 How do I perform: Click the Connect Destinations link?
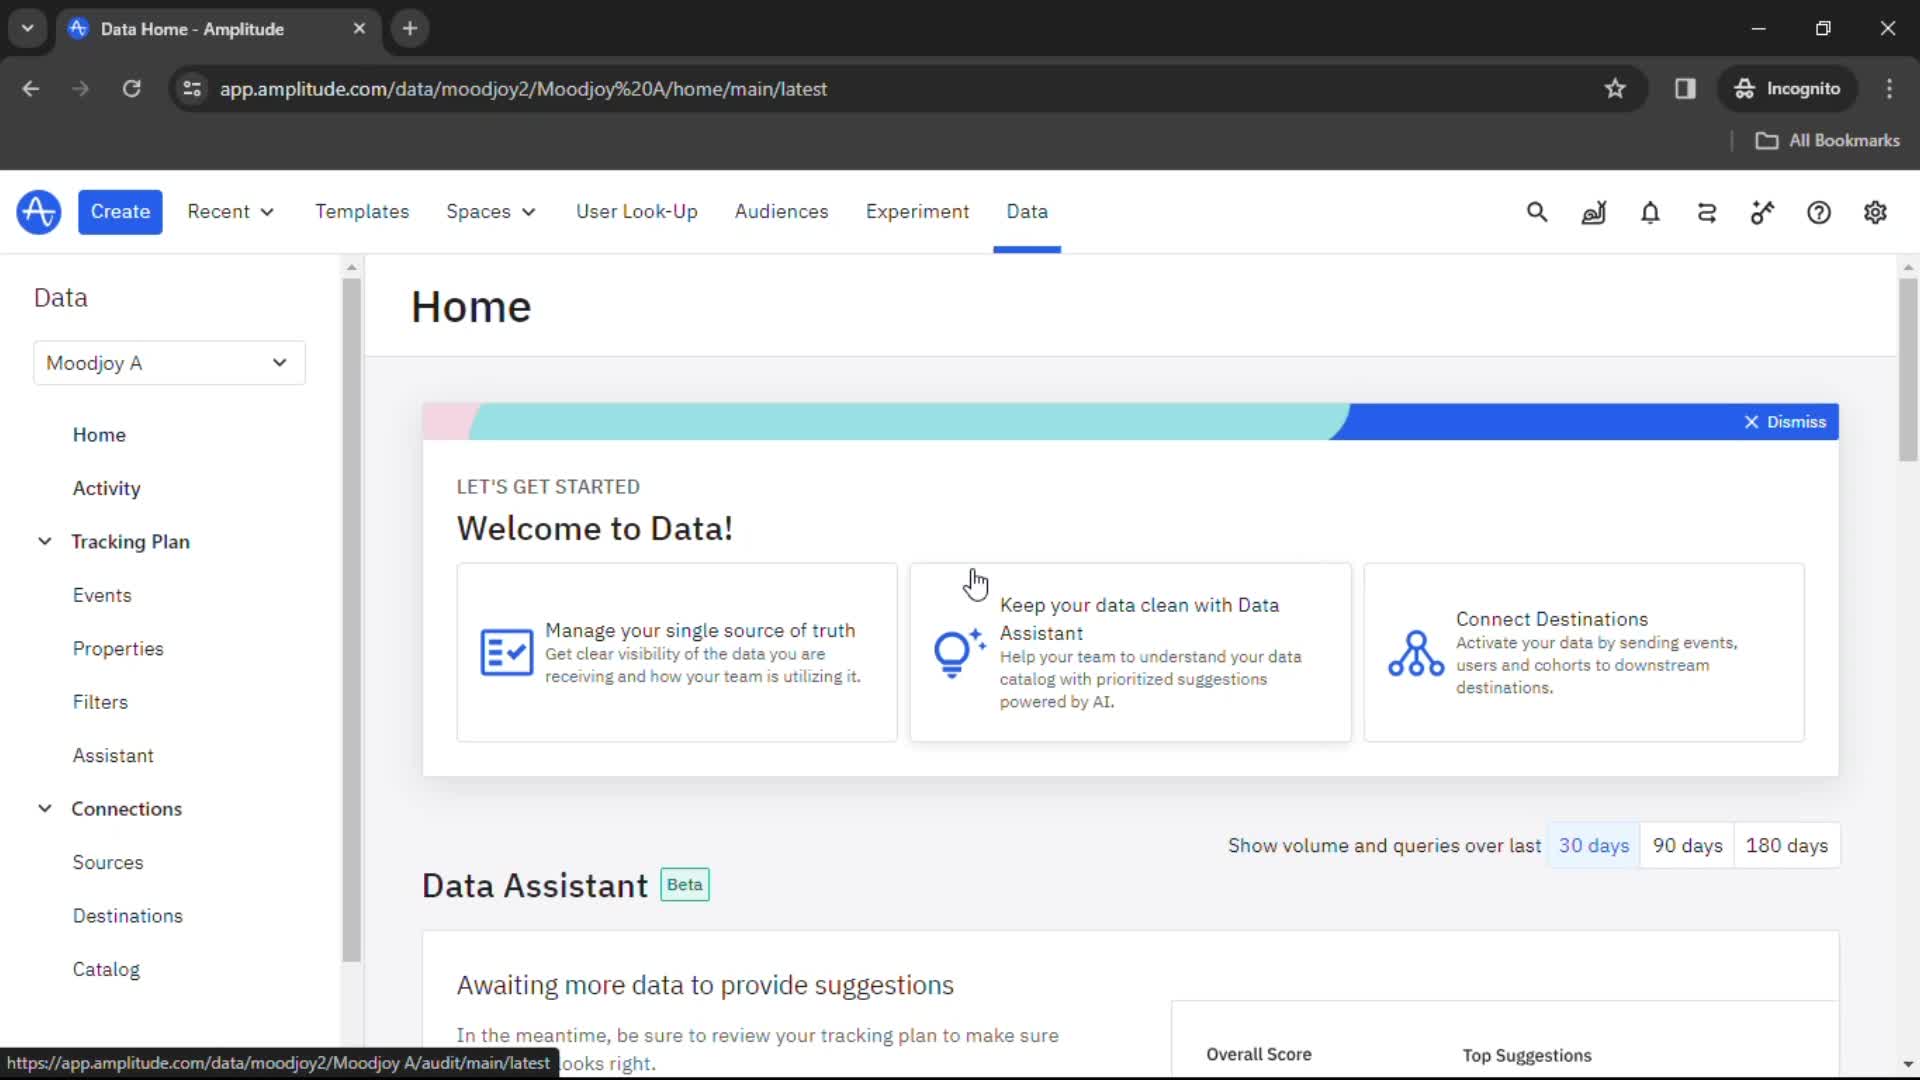[1551, 618]
